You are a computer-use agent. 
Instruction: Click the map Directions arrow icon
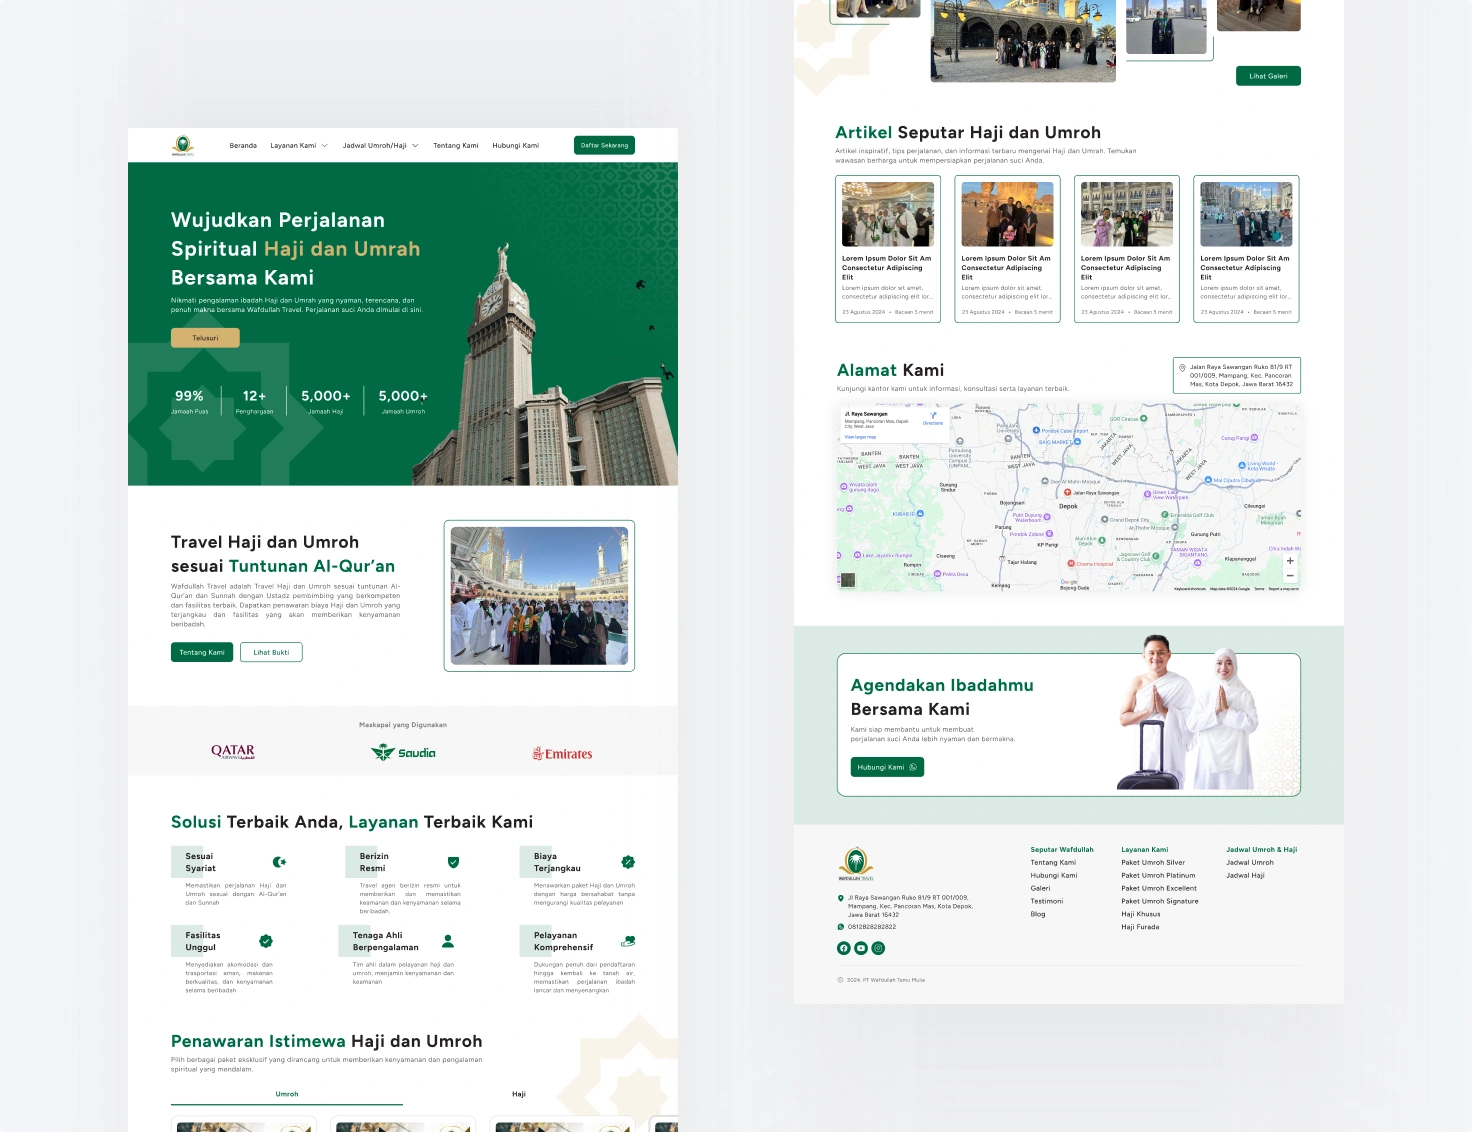(x=933, y=415)
